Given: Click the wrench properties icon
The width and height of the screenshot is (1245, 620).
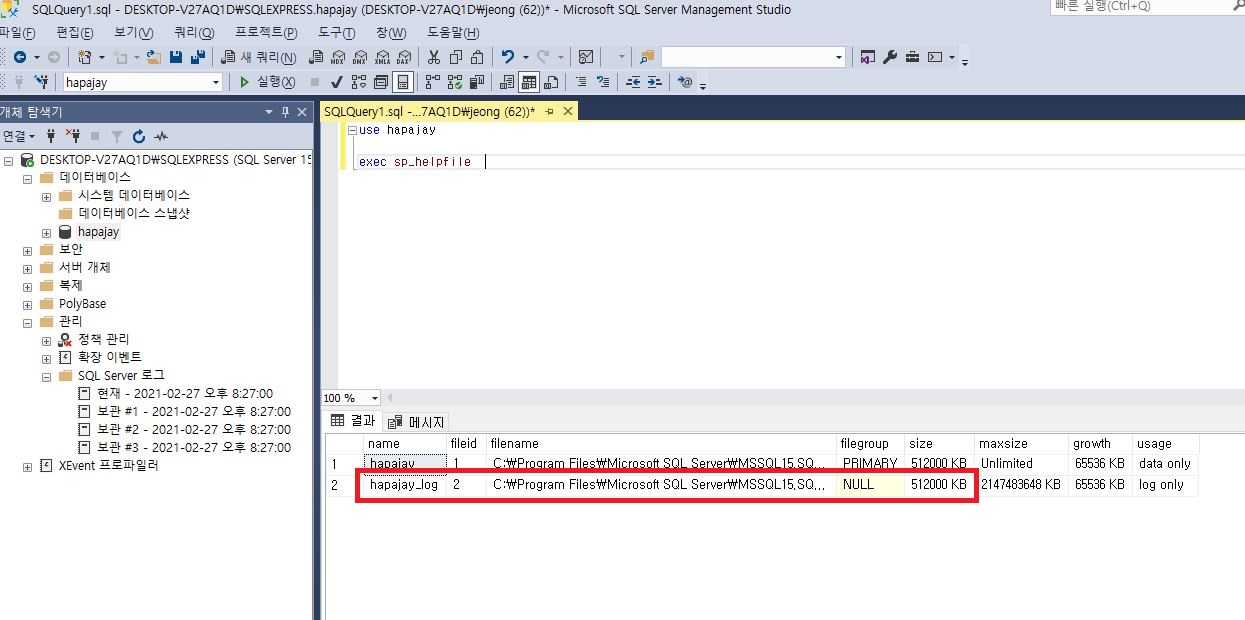Looking at the screenshot, I should 890,57.
